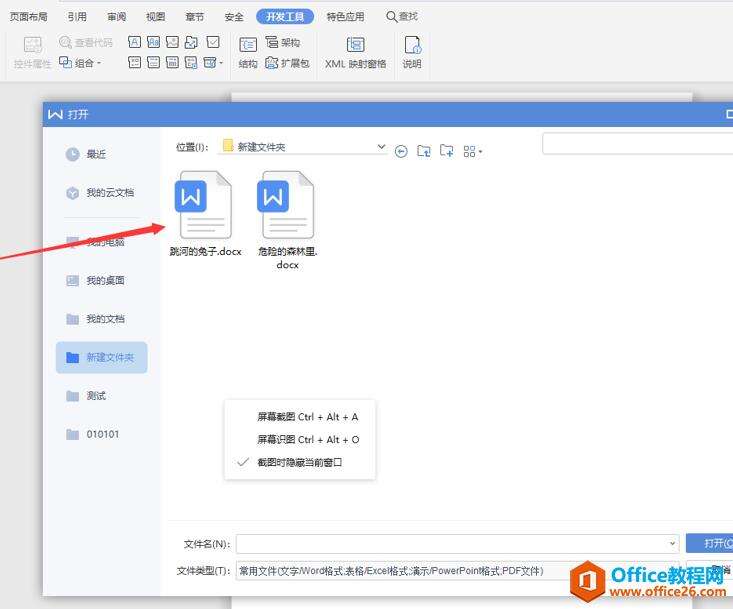Screen dimensions: 733x609
Task: Click the go up one folder level icon
Action: pyautogui.click(x=424, y=151)
